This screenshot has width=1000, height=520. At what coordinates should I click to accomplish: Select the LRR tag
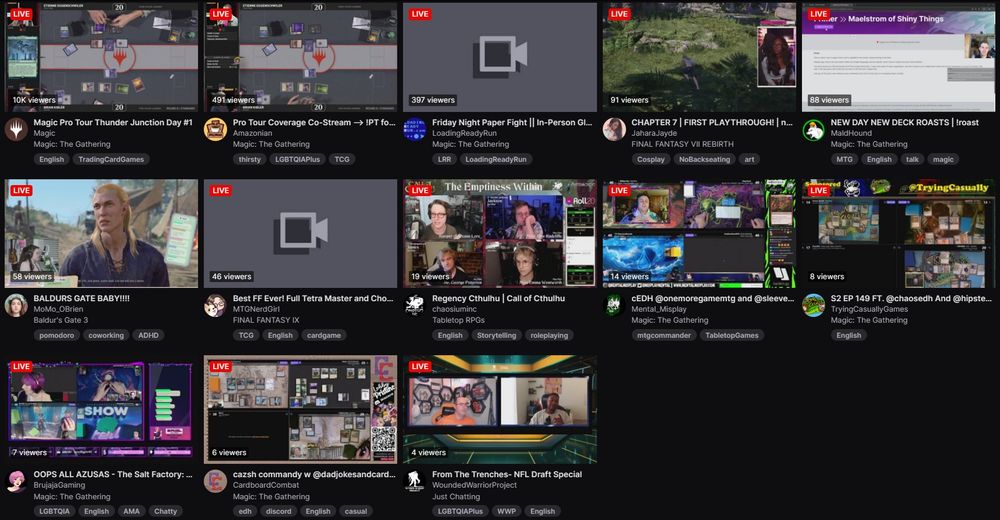coord(445,160)
